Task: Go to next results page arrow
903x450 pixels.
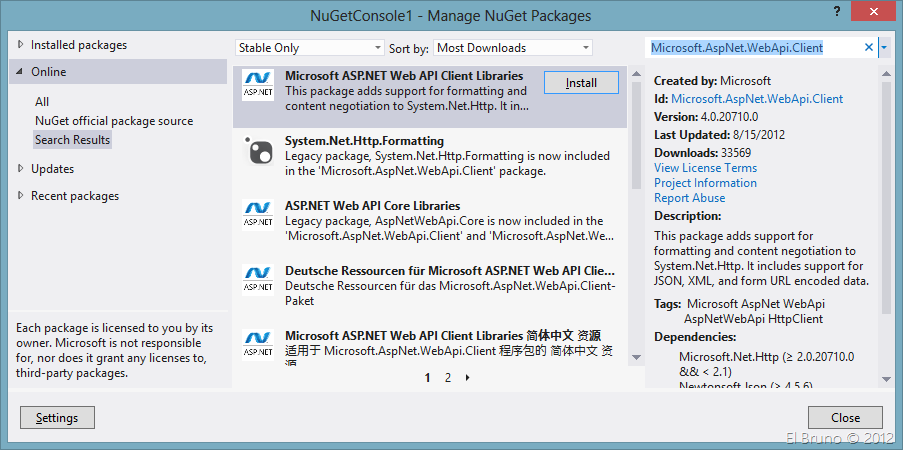Action: coord(467,378)
